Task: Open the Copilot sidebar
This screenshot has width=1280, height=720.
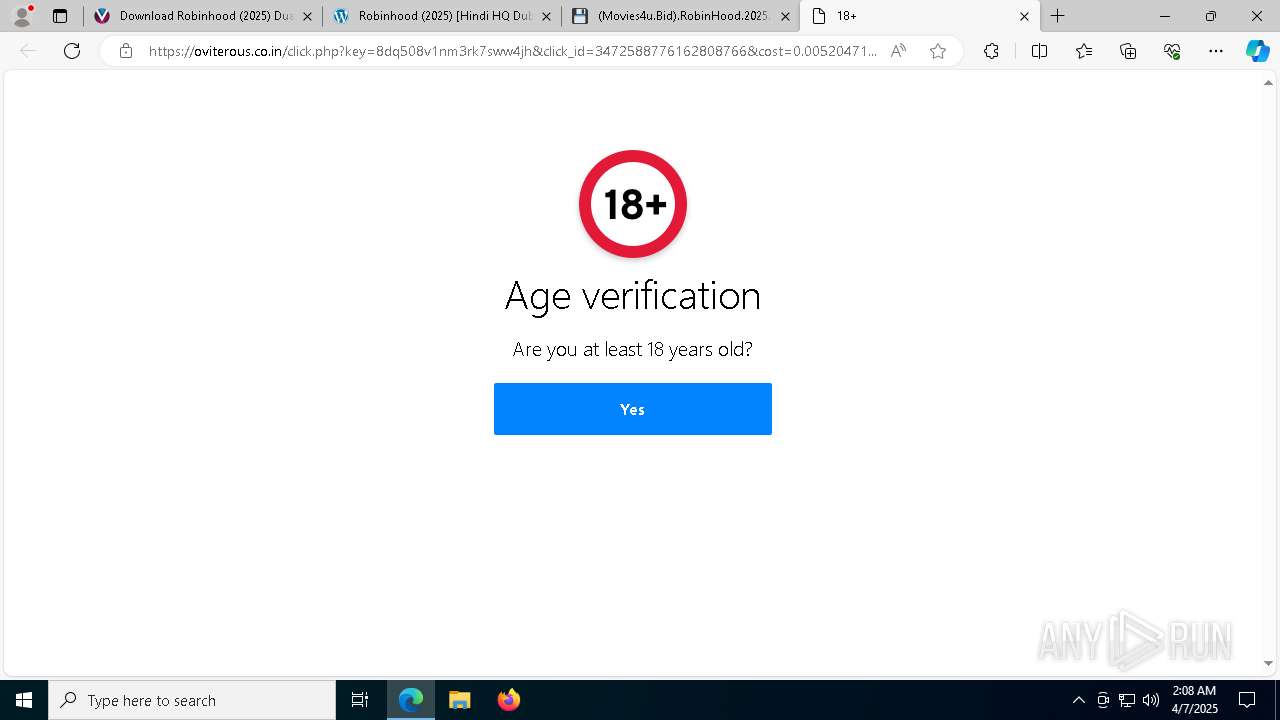Action: coord(1257,51)
